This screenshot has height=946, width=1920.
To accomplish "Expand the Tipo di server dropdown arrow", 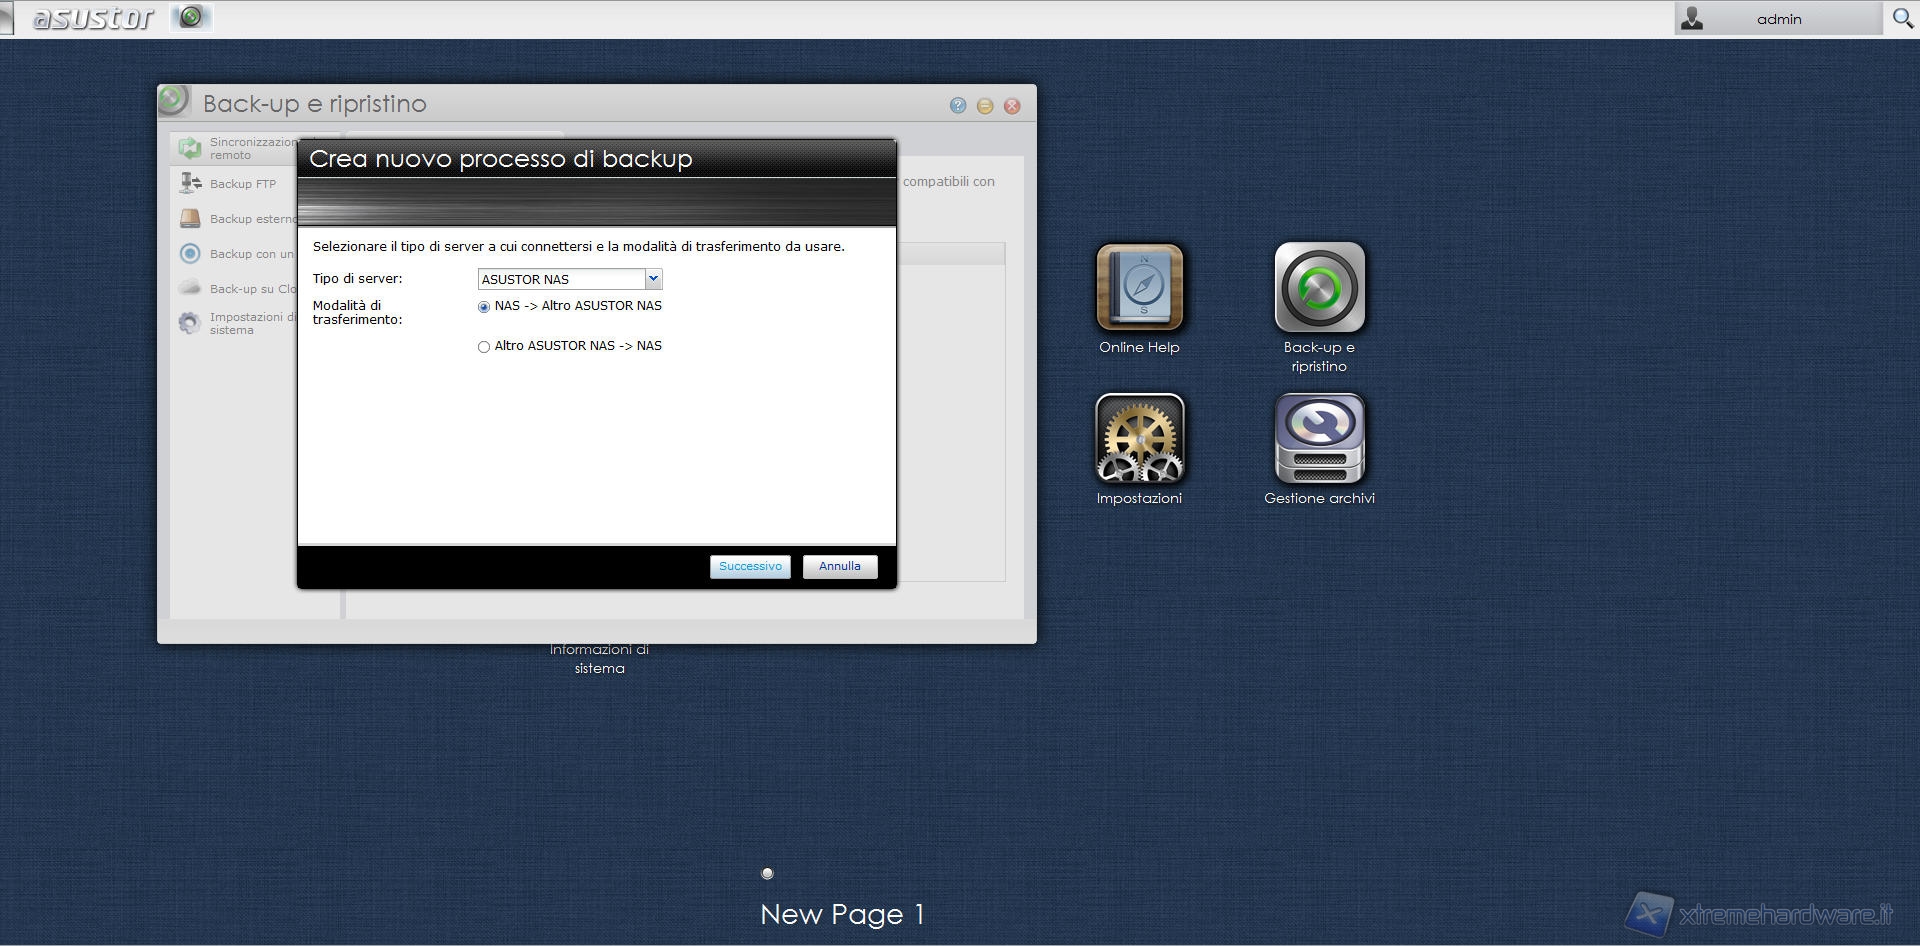I will [x=653, y=279].
